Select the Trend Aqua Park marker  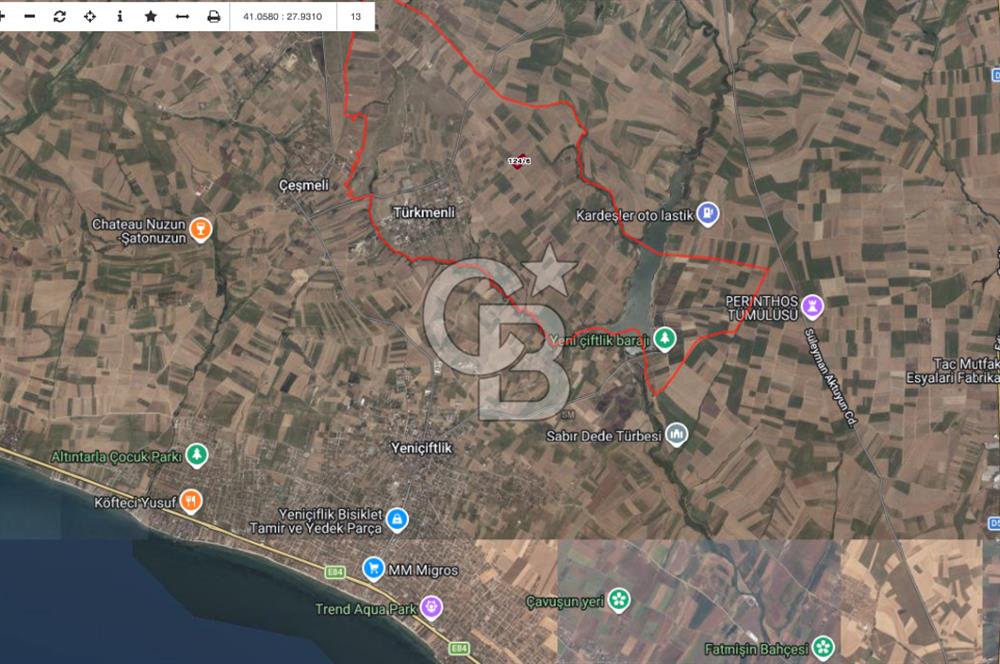[431, 607]
